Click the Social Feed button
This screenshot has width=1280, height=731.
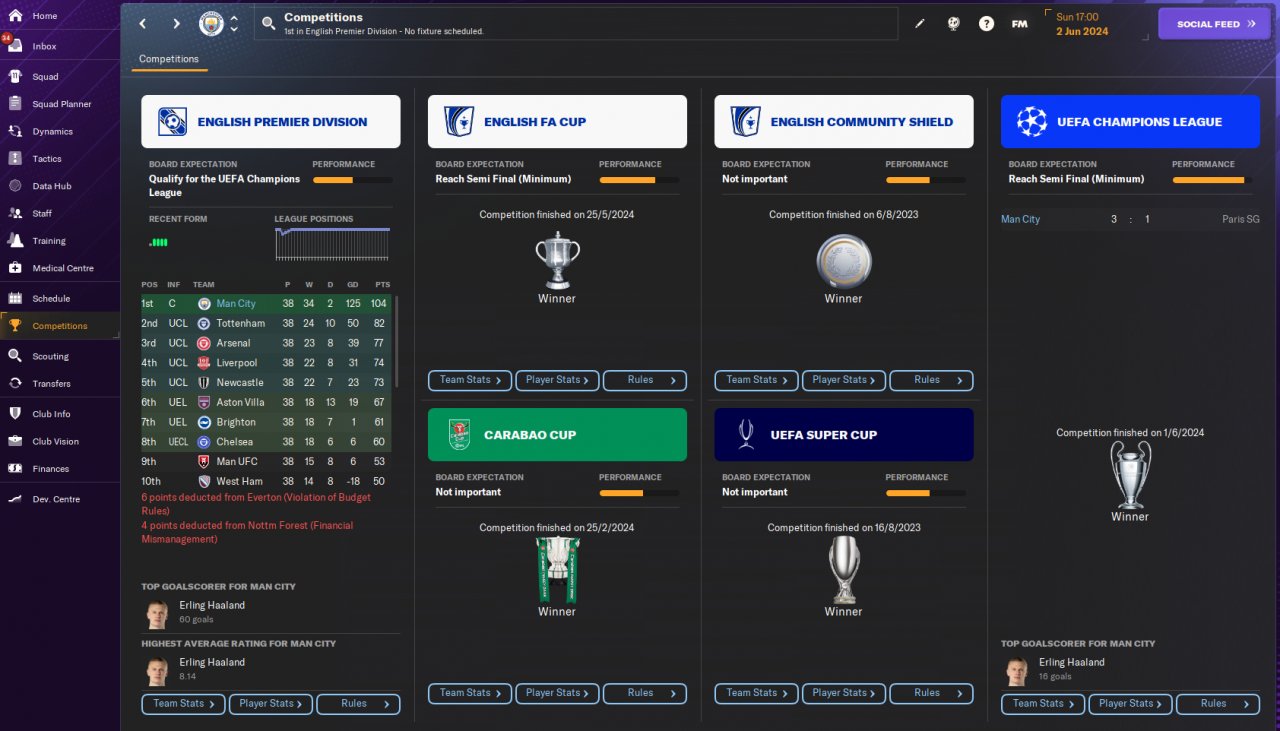pos(1214,24)
